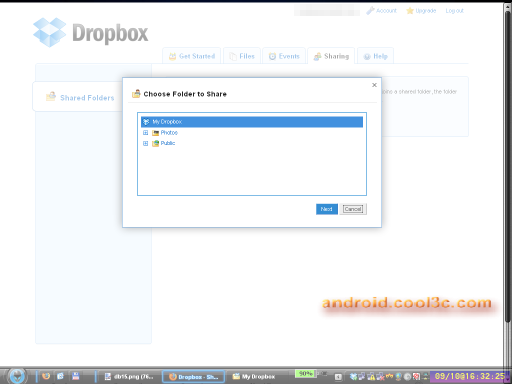Launch Firefox from quick launch
512x384 pixels.
(46, 376)
